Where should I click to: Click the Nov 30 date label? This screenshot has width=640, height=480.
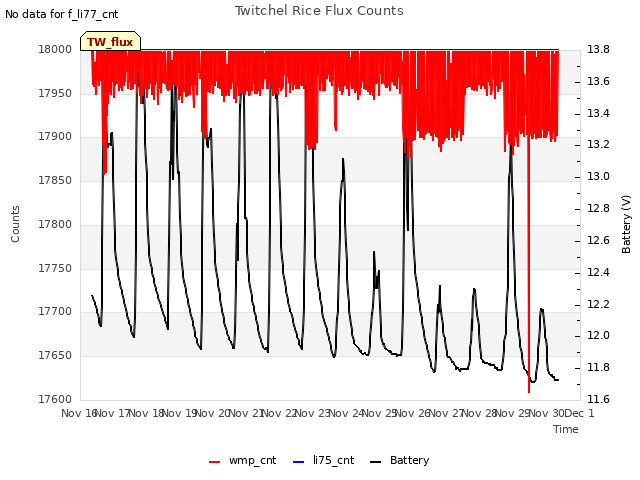click(547, 413)
